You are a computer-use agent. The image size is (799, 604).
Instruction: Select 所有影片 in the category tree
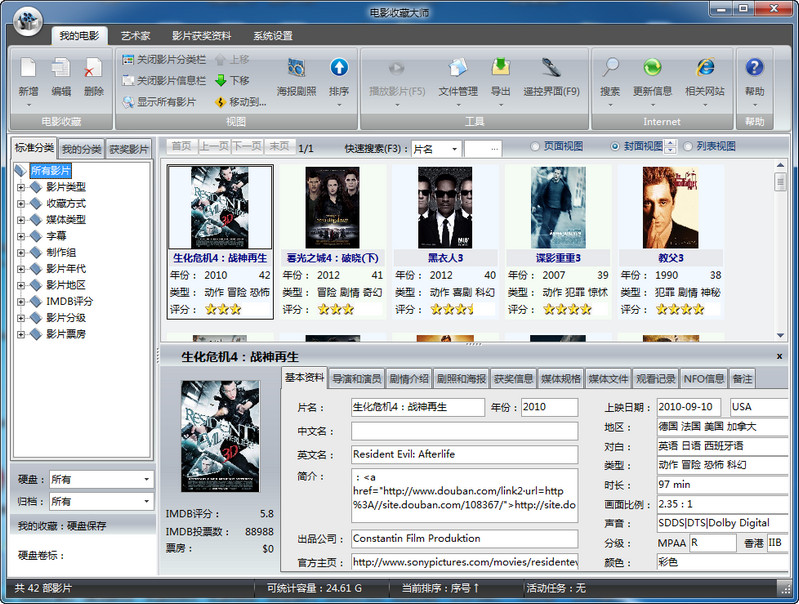(x=50, y=171)
